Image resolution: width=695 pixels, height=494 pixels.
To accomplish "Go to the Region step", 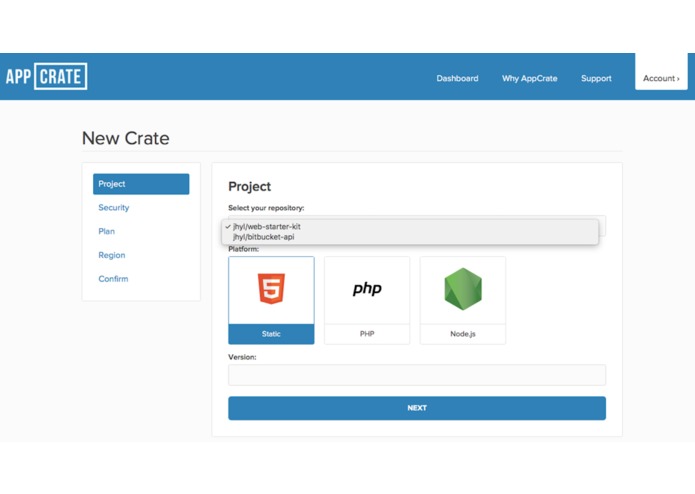I will (112, 255).
